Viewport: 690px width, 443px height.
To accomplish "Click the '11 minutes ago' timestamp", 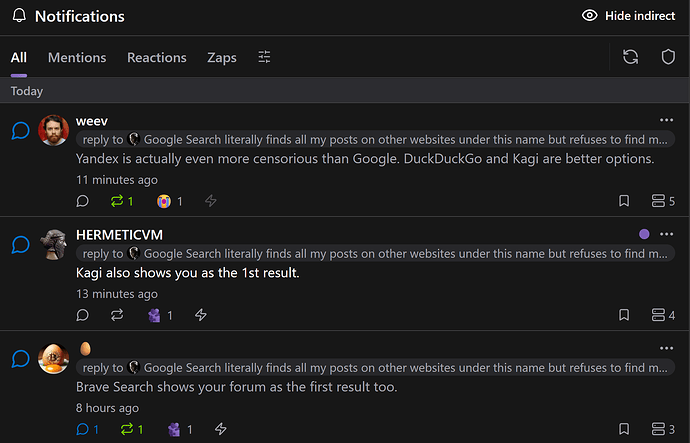I will coord(117,180).
